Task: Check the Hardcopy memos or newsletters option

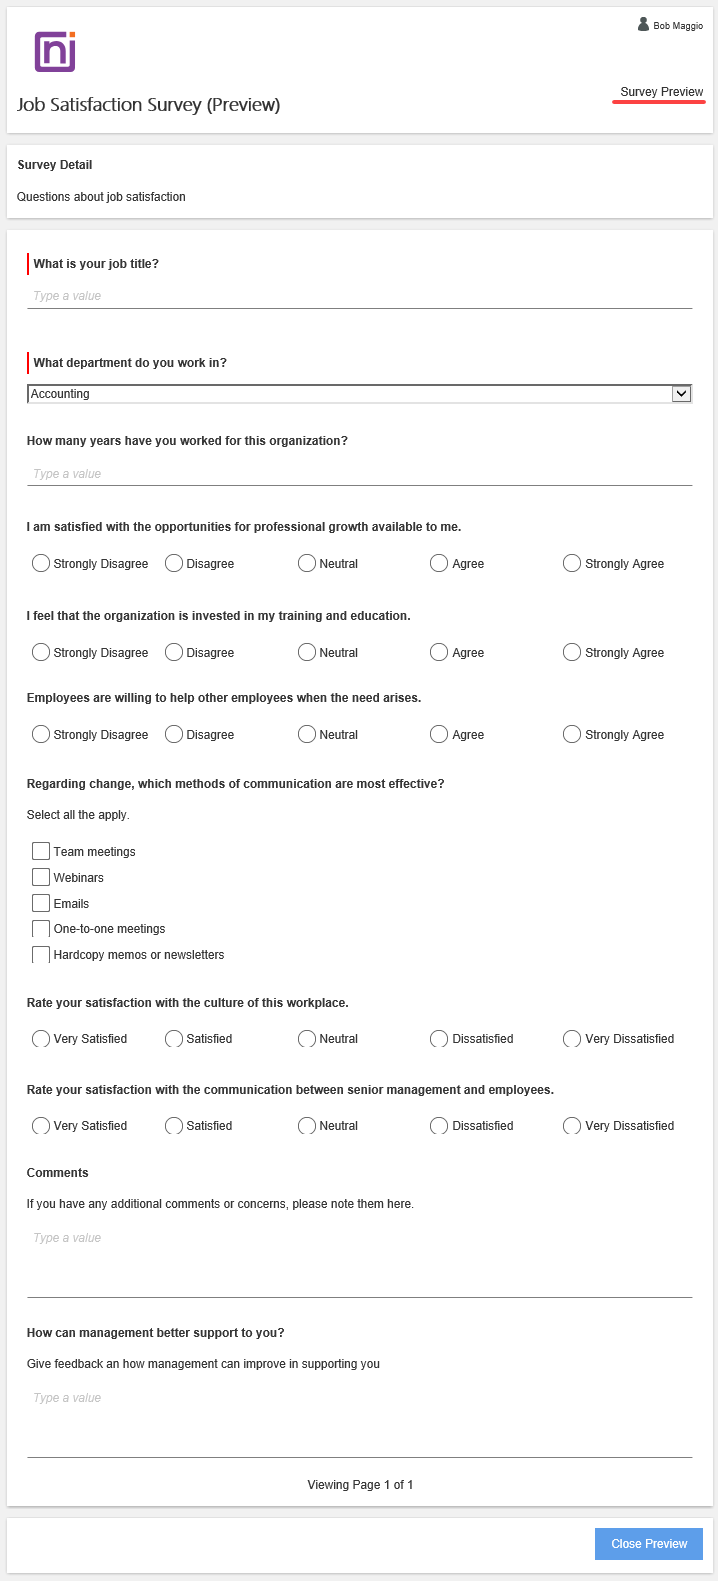Action: [x=40, y=954]
